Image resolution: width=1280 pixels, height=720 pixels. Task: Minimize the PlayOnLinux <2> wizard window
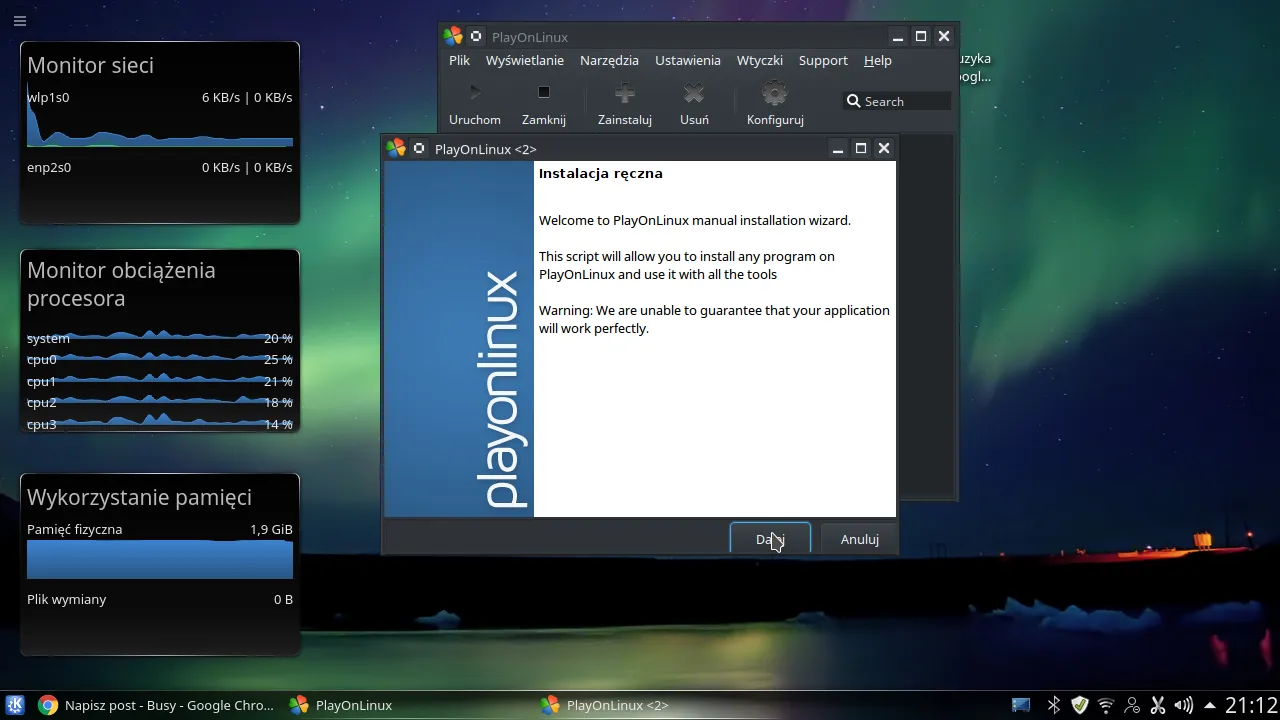click(838, 148)
